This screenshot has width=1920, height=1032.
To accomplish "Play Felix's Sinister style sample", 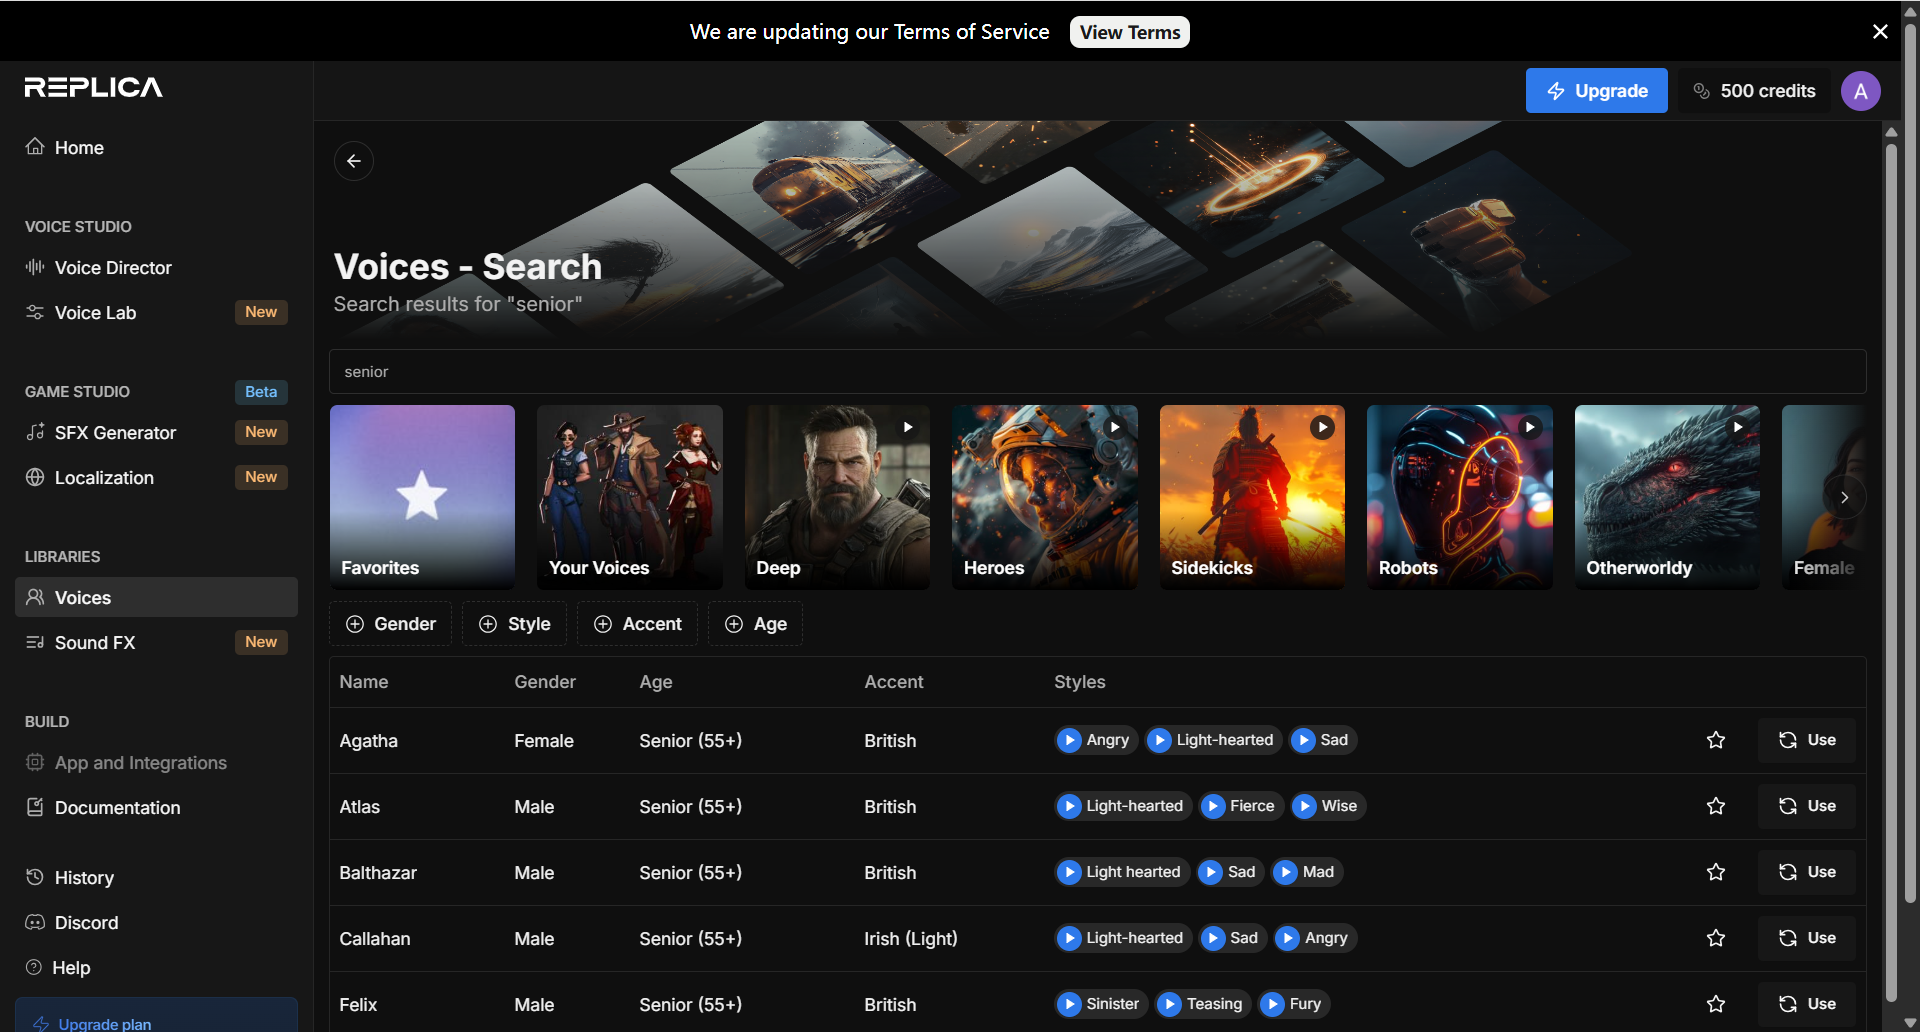I will (1069, 1004).
